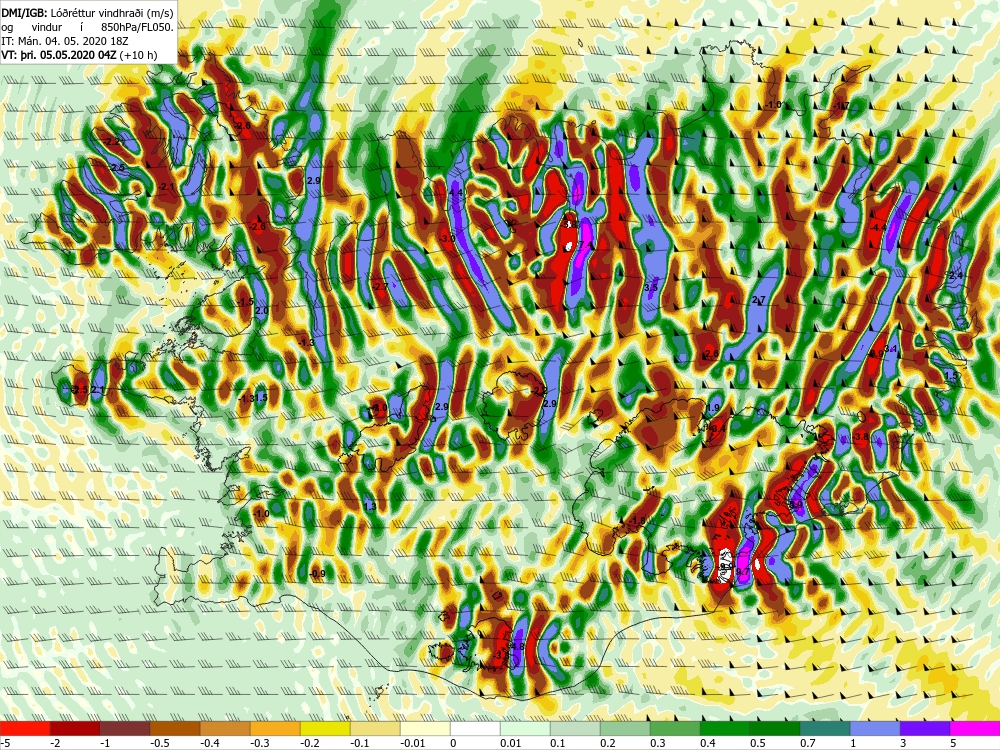
Task: Click the '4.4' value on violet band
Action: pos(456,192)
